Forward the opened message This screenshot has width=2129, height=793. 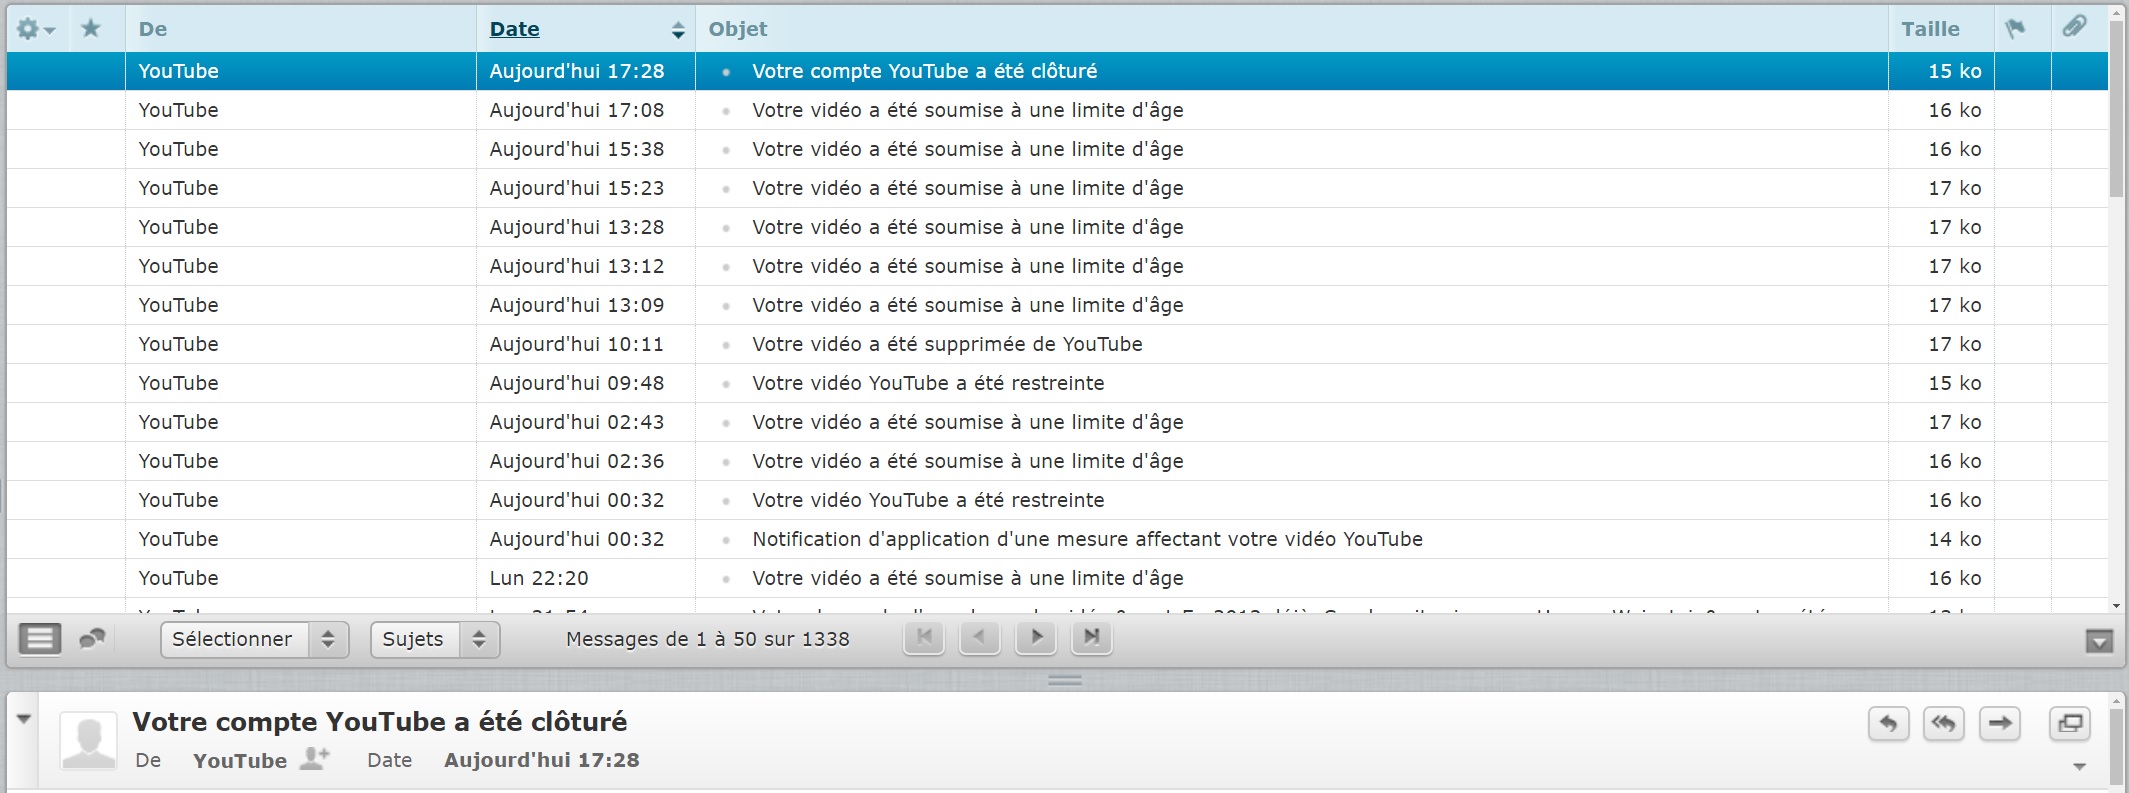point(2000,723)
